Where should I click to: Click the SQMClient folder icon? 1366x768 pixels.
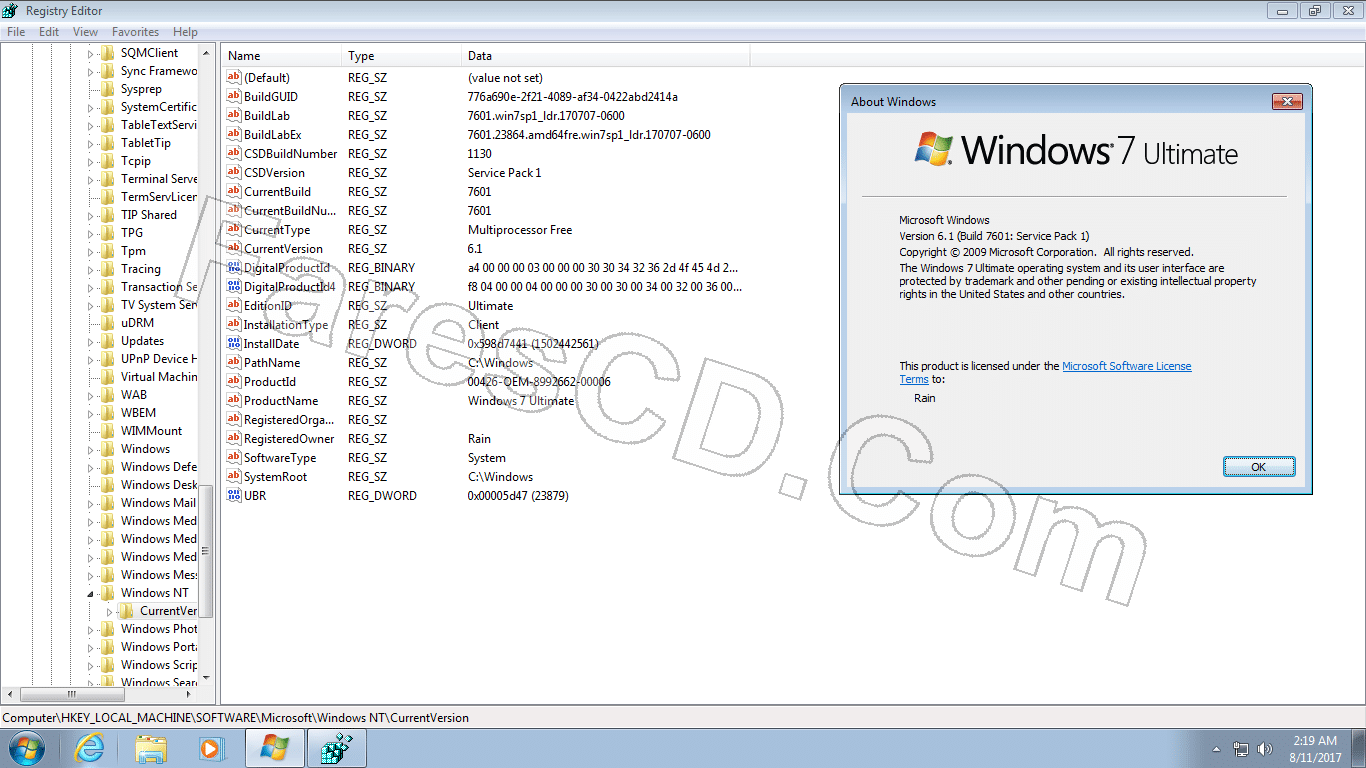(107, 53)
